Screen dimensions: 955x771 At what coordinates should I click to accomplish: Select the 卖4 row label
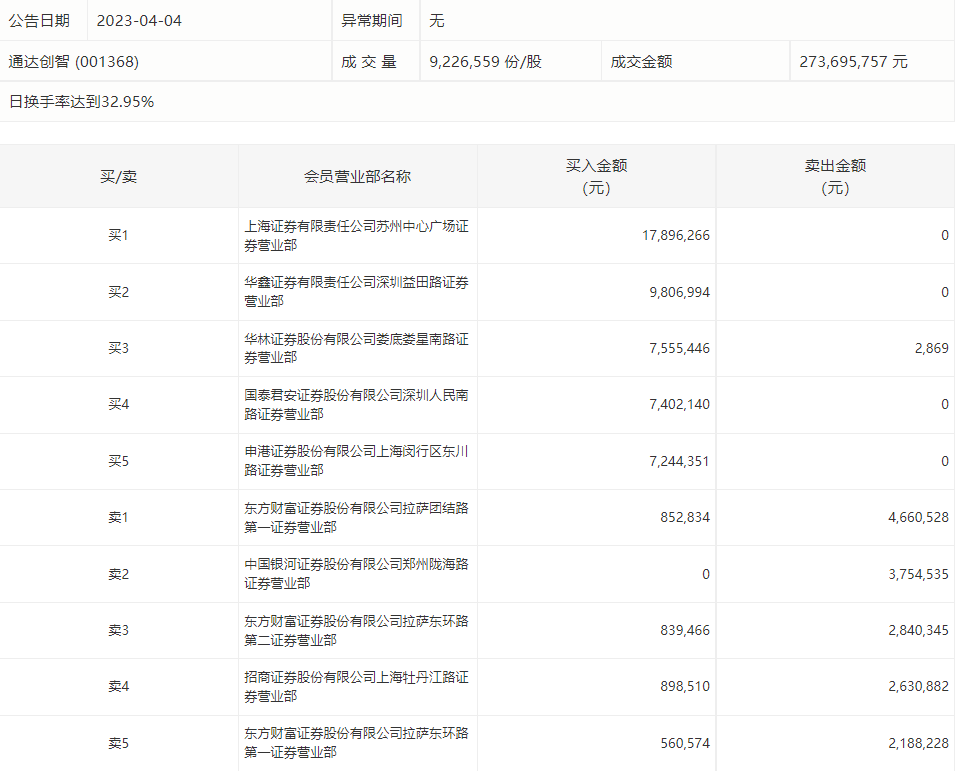(x=119, y=686)
